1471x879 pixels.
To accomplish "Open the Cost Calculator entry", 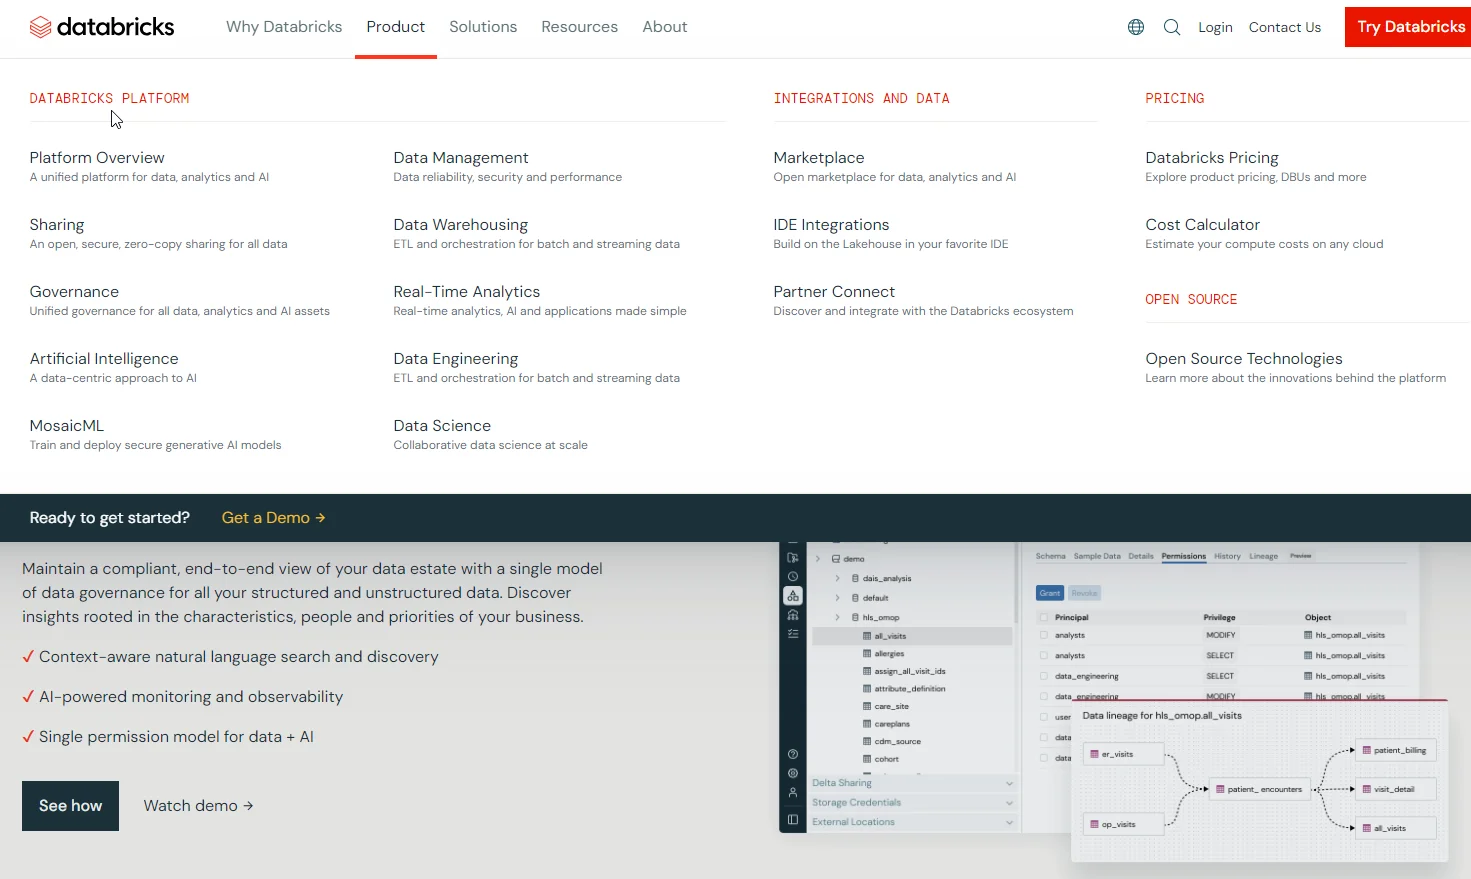I will click(1203, 225).
